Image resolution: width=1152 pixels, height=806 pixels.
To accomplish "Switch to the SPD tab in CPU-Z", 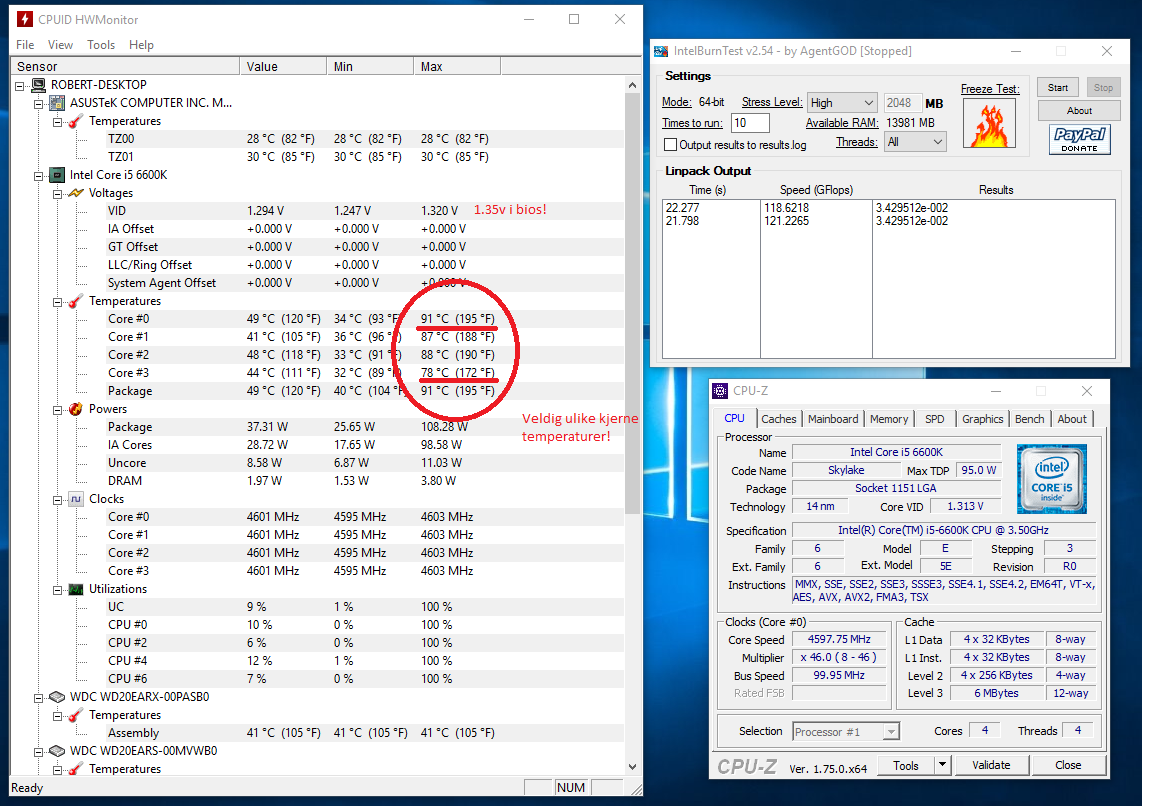I will pyautogui.click(x=935, y=419).
